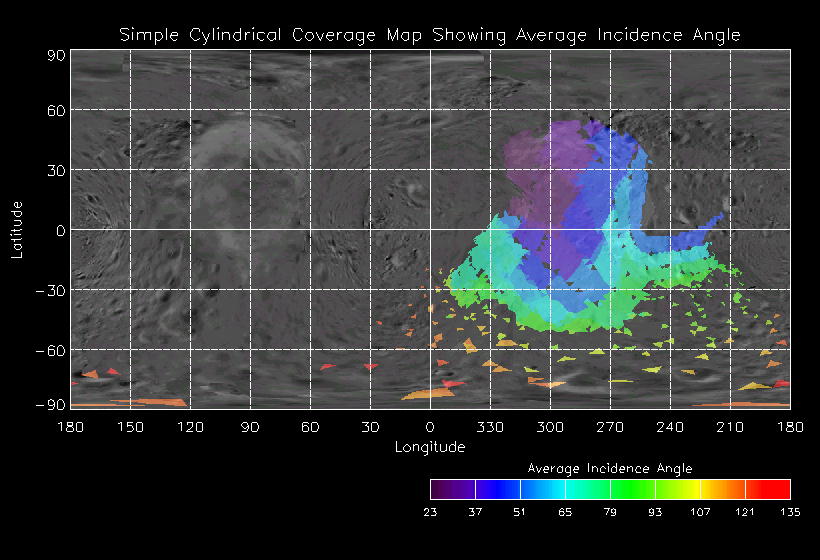The image size is (820, 560).
Task: Click longitude tick label 120
Action: [x=190, y=427]
